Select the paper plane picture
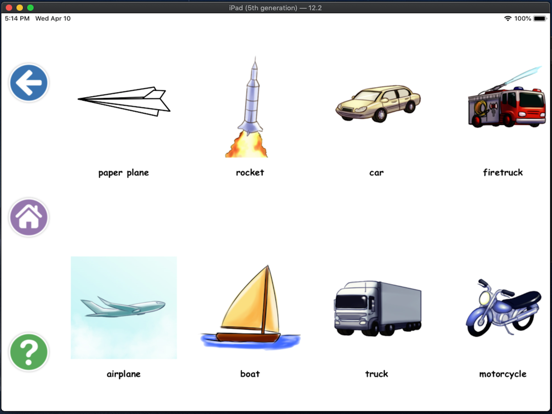552x414 pixels. click(124, 101)
